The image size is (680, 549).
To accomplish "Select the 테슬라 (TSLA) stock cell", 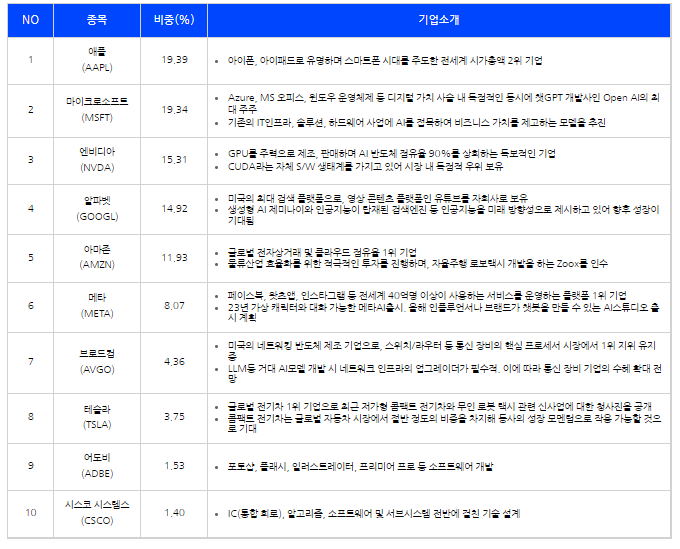I will (x=97, y=417).
